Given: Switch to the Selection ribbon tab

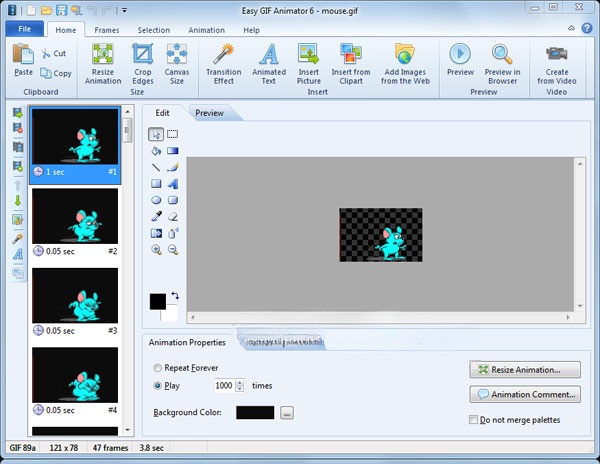Looking at the screenshot, I should [154, 30].
